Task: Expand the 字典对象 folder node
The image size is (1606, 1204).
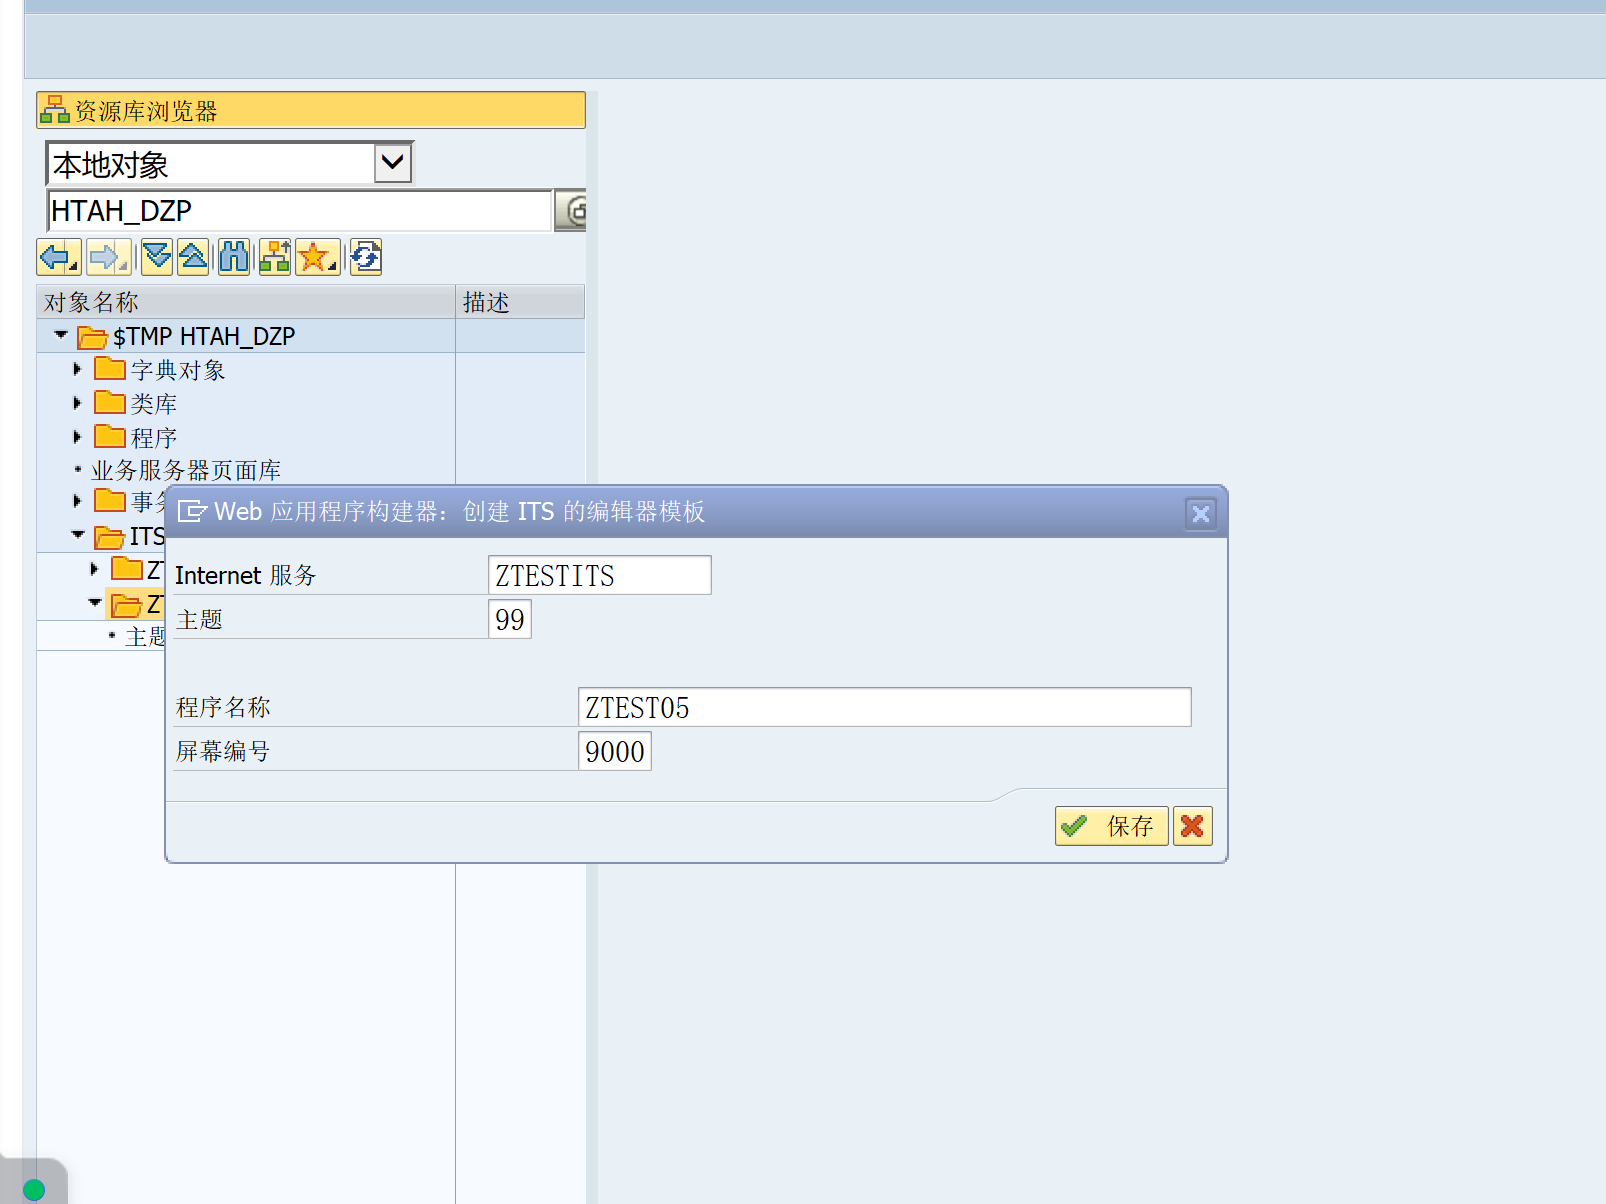Action: pyautogui.click(x=78, y=369)
